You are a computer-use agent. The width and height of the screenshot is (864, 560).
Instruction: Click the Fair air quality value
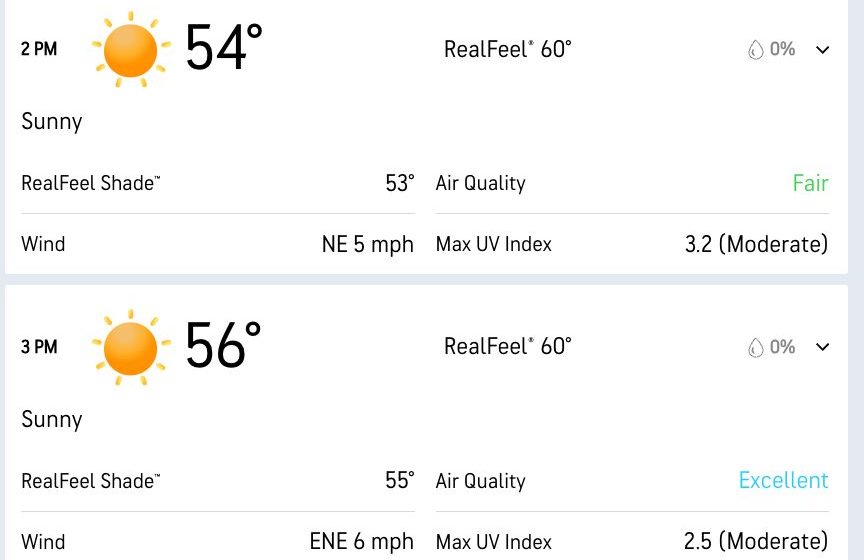[810, 183]
